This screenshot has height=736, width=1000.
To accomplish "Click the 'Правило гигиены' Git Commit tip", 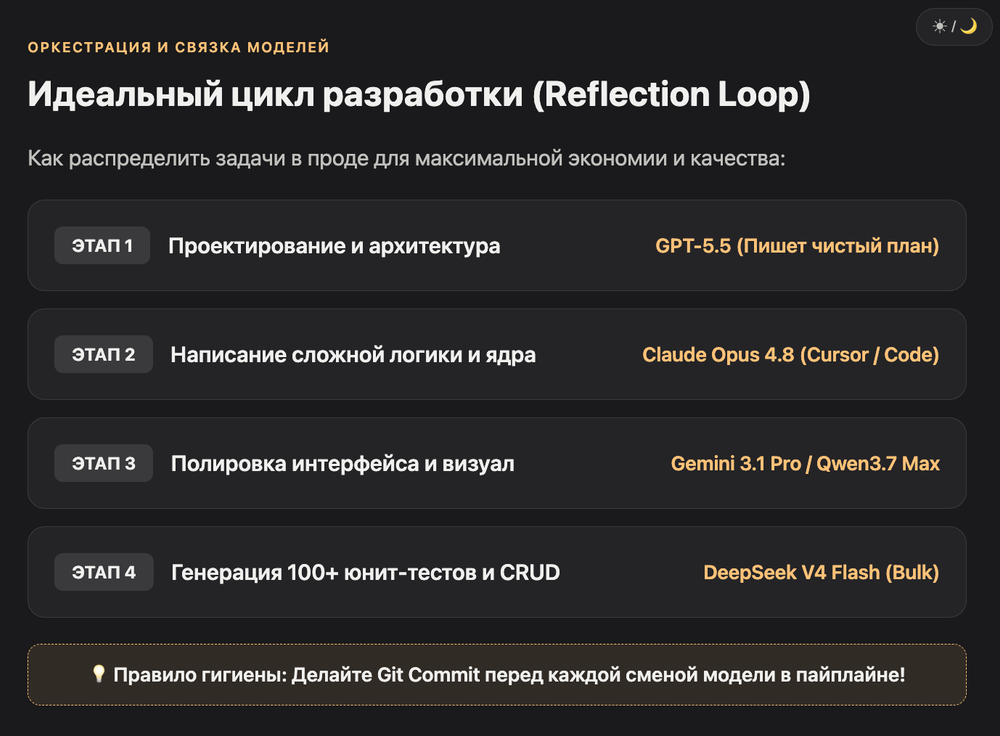I will (497, 675).
